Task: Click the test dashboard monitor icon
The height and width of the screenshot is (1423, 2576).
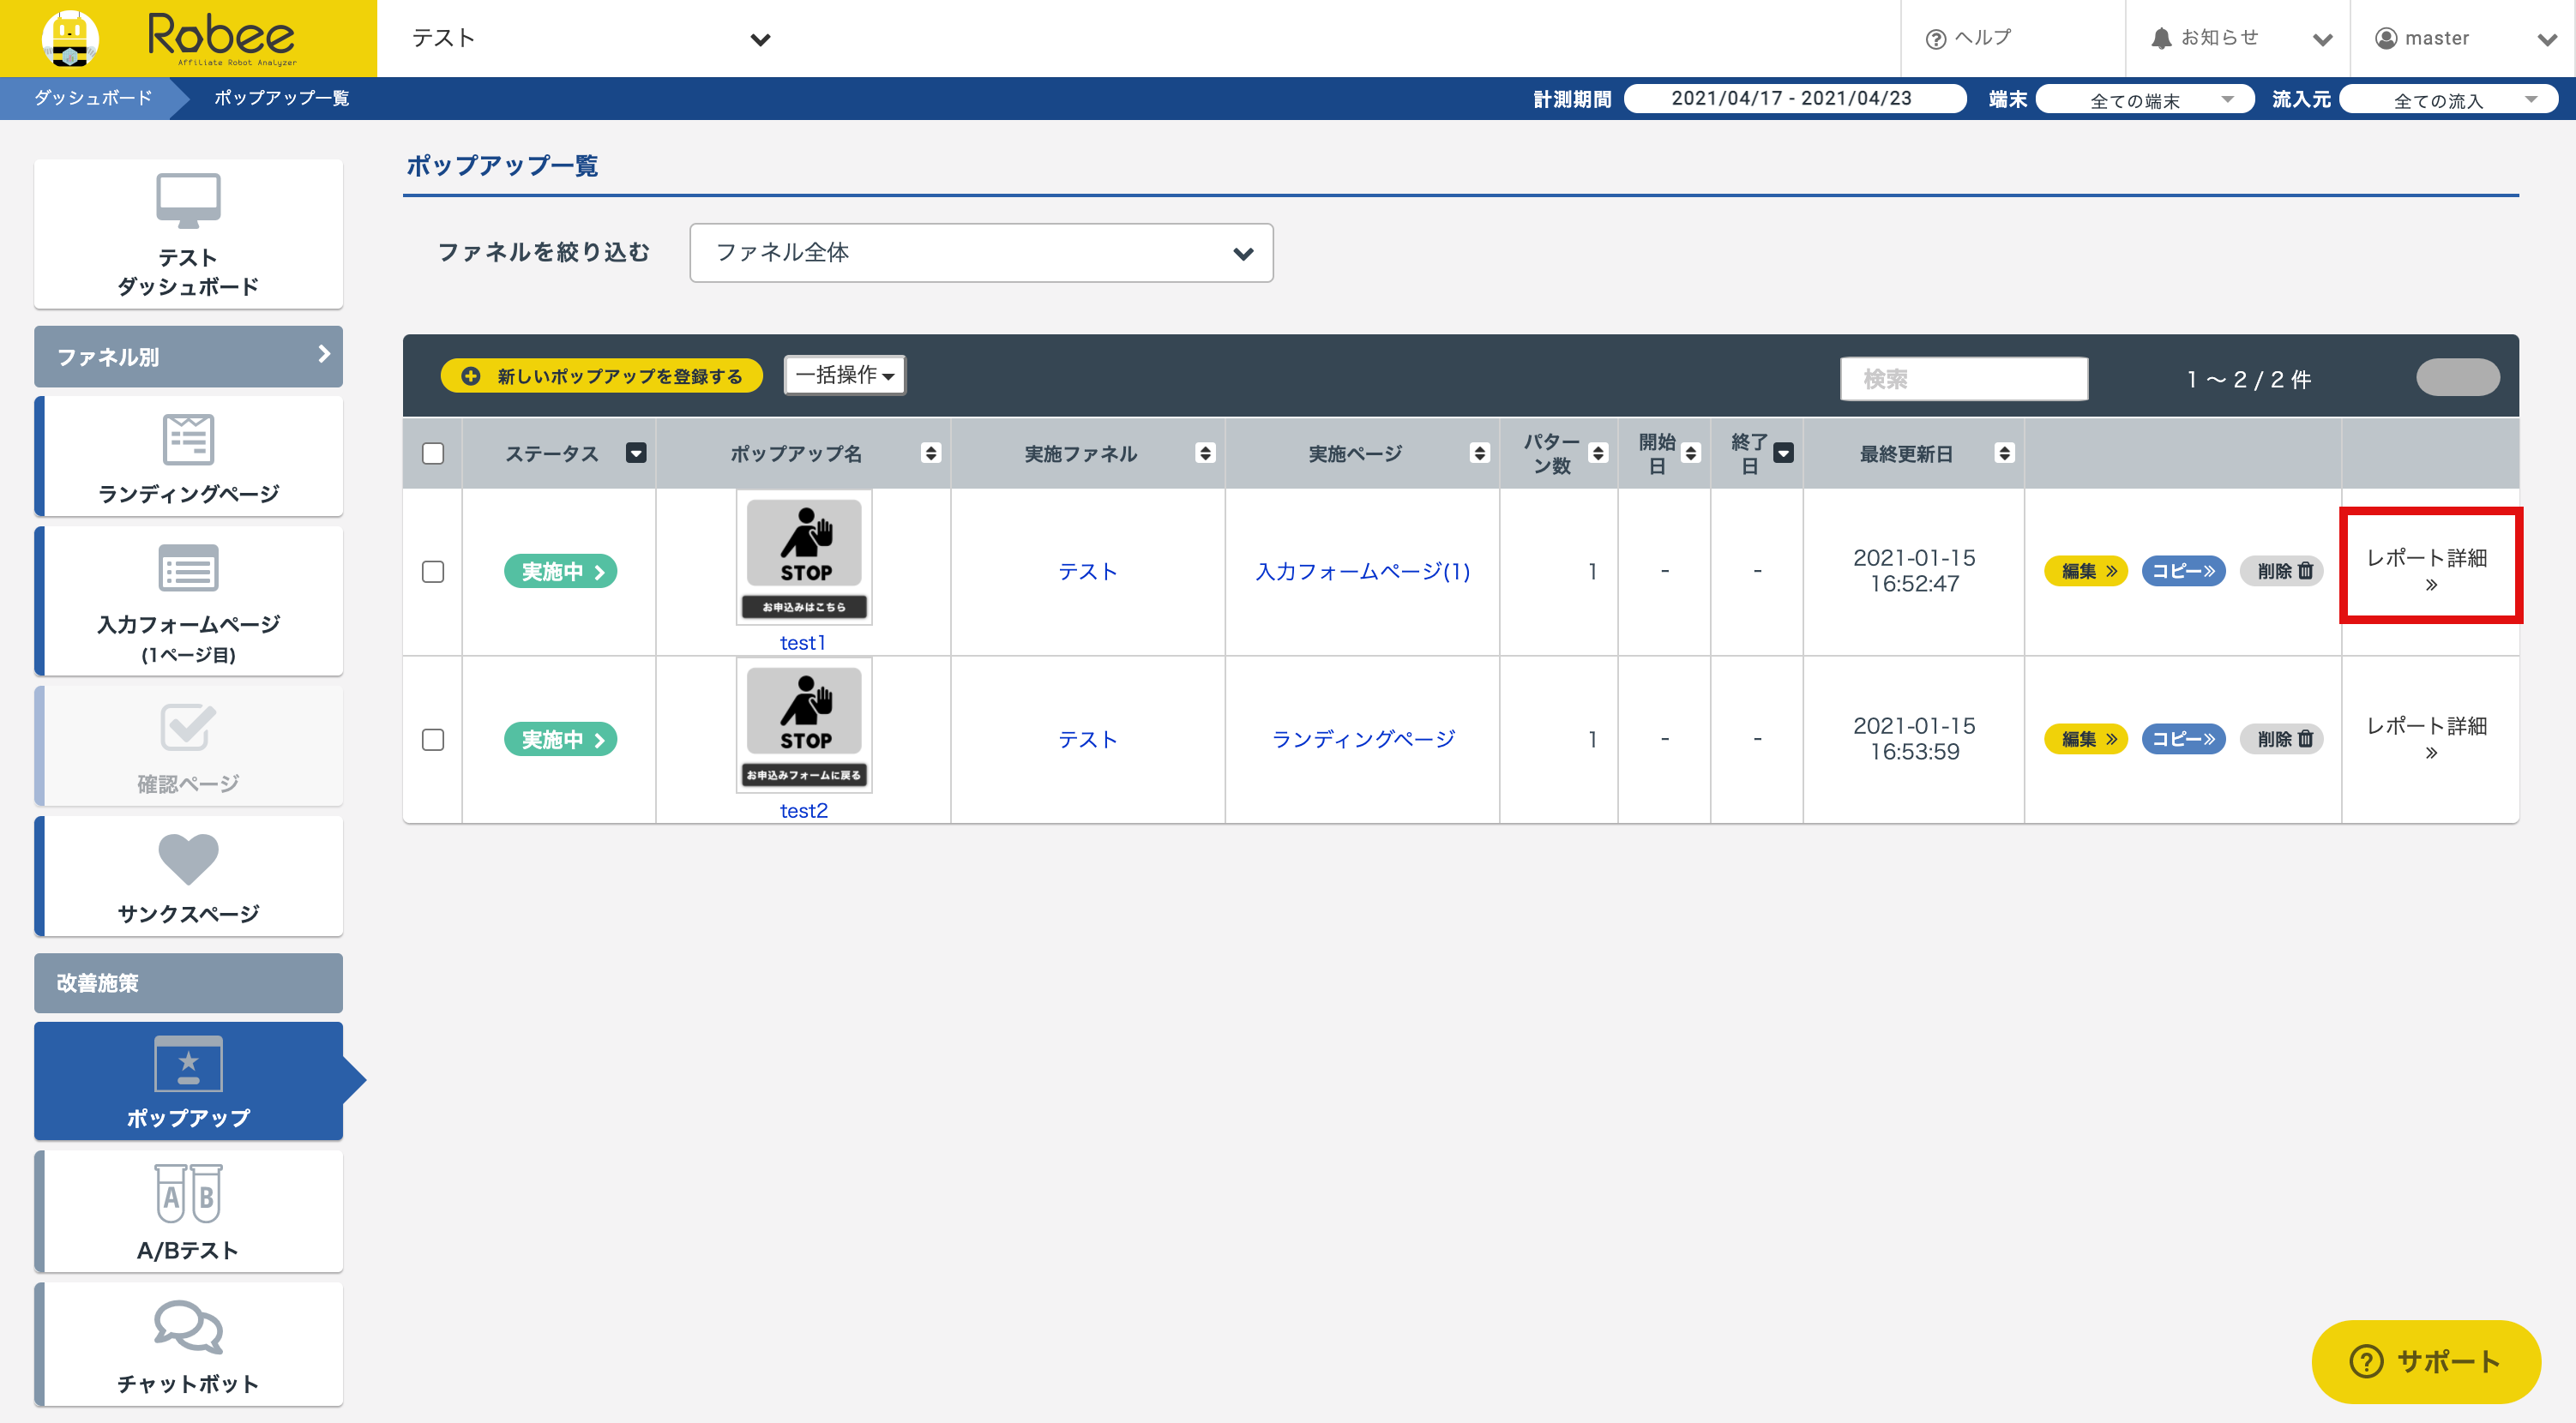Action: pyautogui.click(x=188, y=200)
